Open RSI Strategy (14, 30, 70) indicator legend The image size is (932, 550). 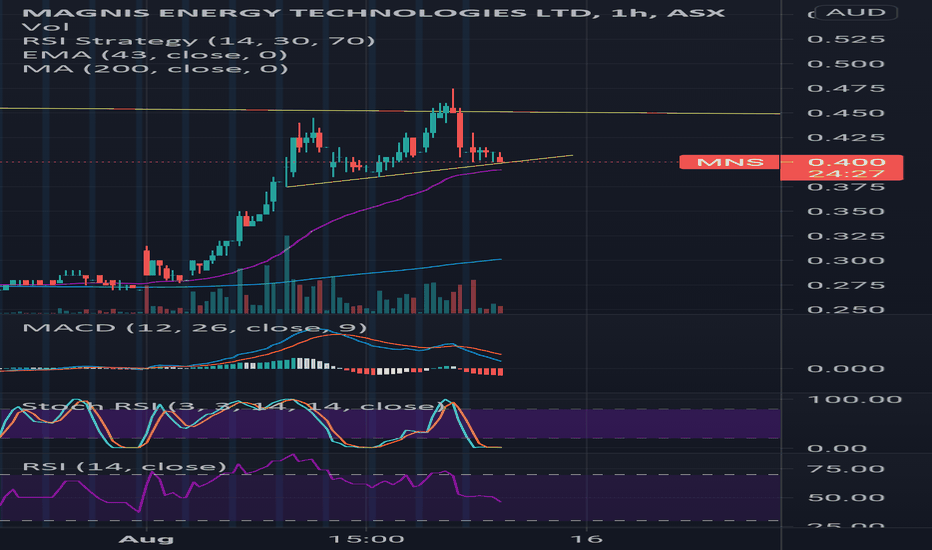pyautogui.click(x=199, y=40)
